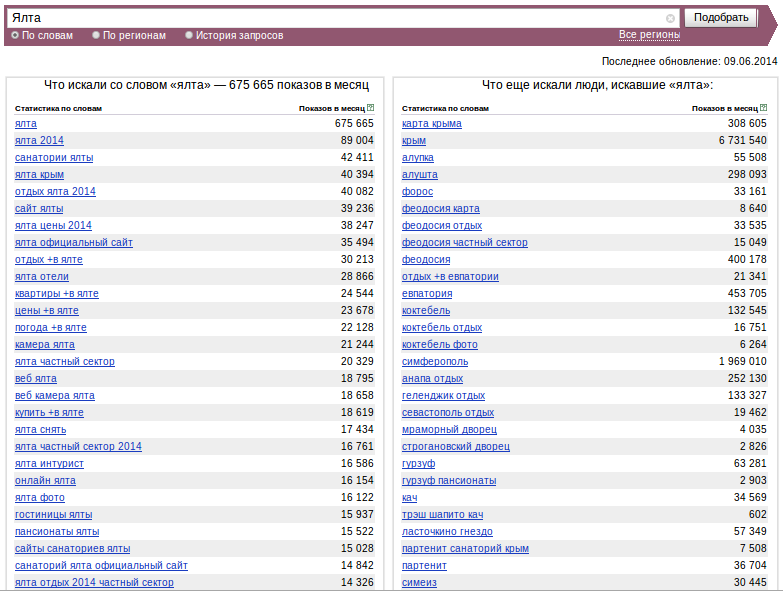Image resolution: width=783 pixels, height=591 pixels.
Task: Open the ялта частный сектор link
Action: [x=65, y=361]
